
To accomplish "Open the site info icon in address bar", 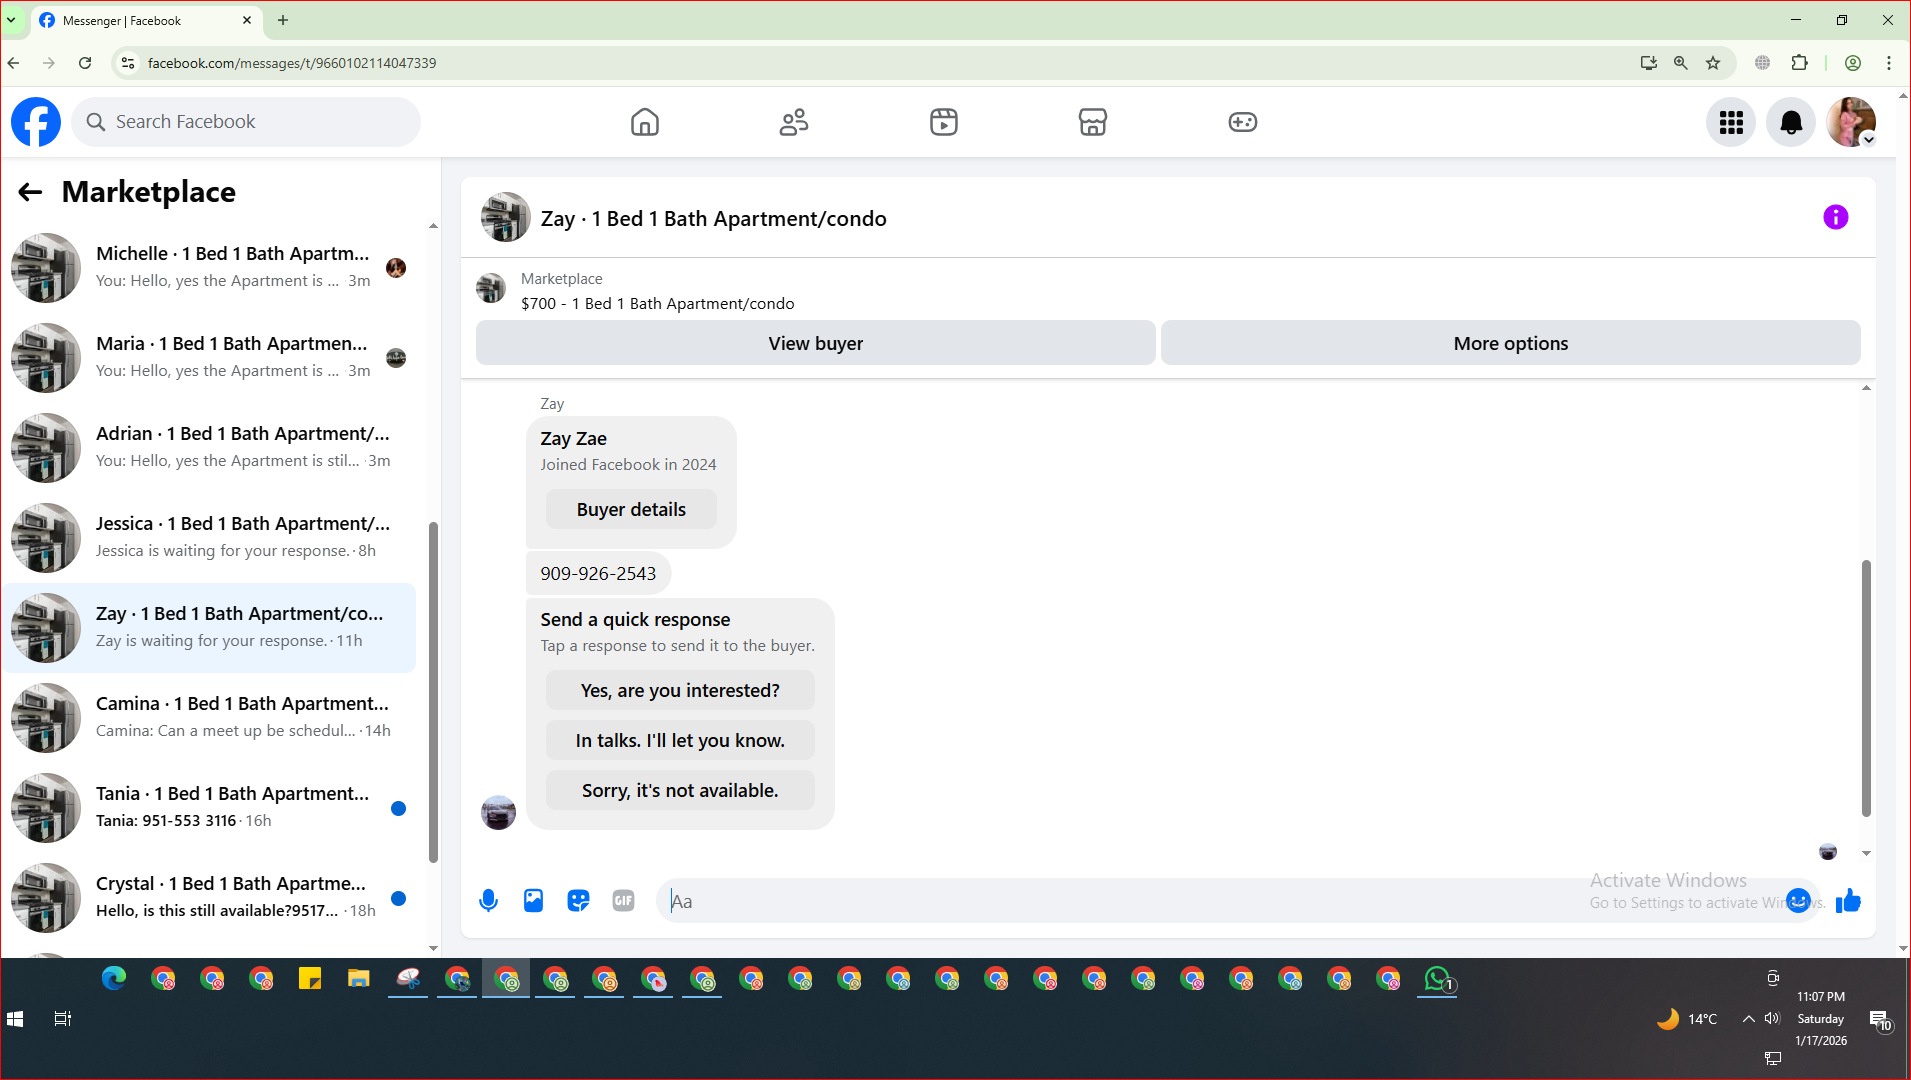I will [x=127, y=63].
